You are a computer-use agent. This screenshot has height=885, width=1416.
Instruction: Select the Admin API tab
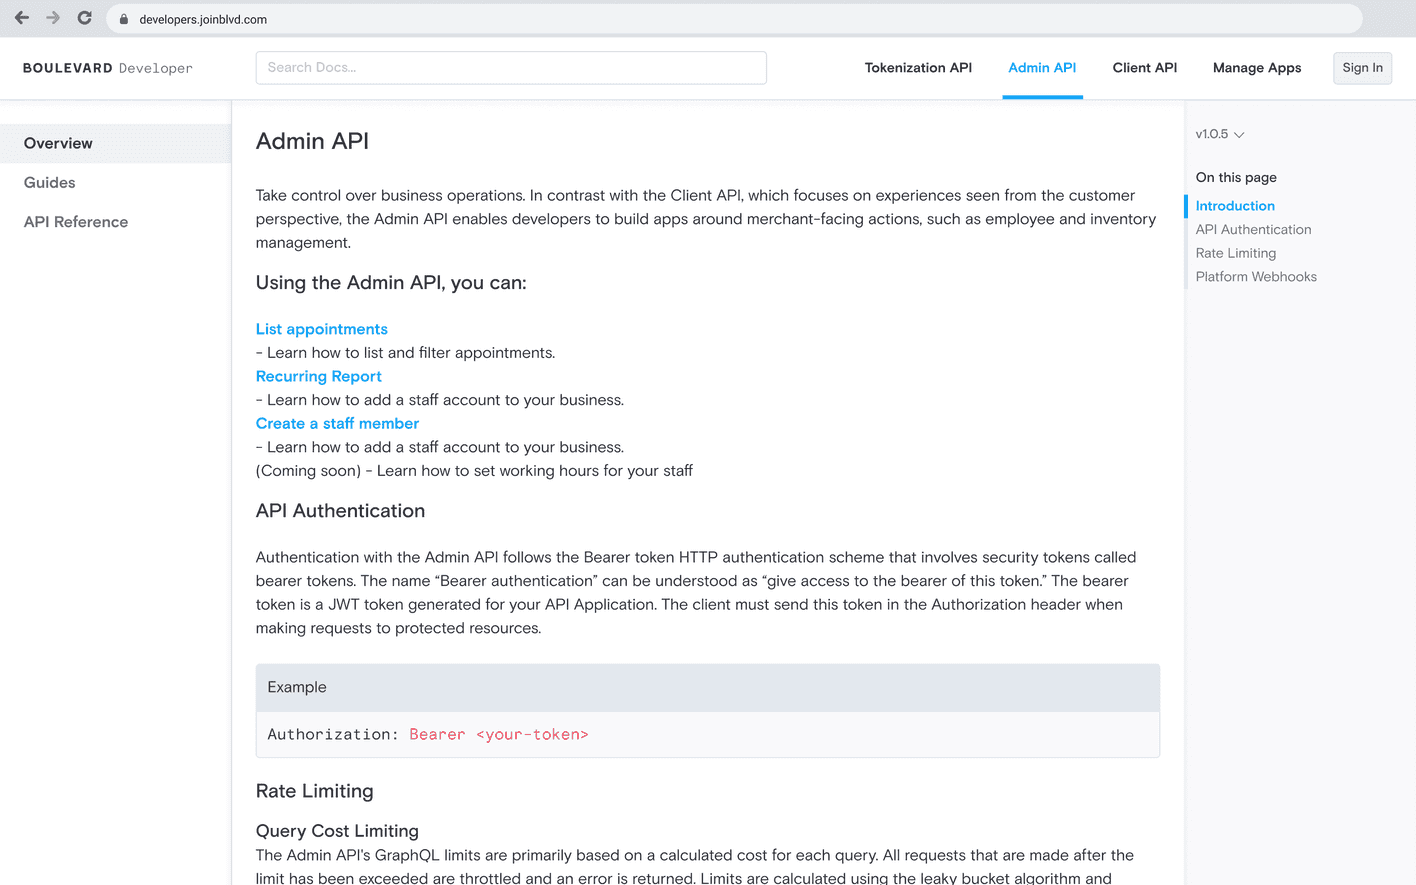click(1041, 68)
